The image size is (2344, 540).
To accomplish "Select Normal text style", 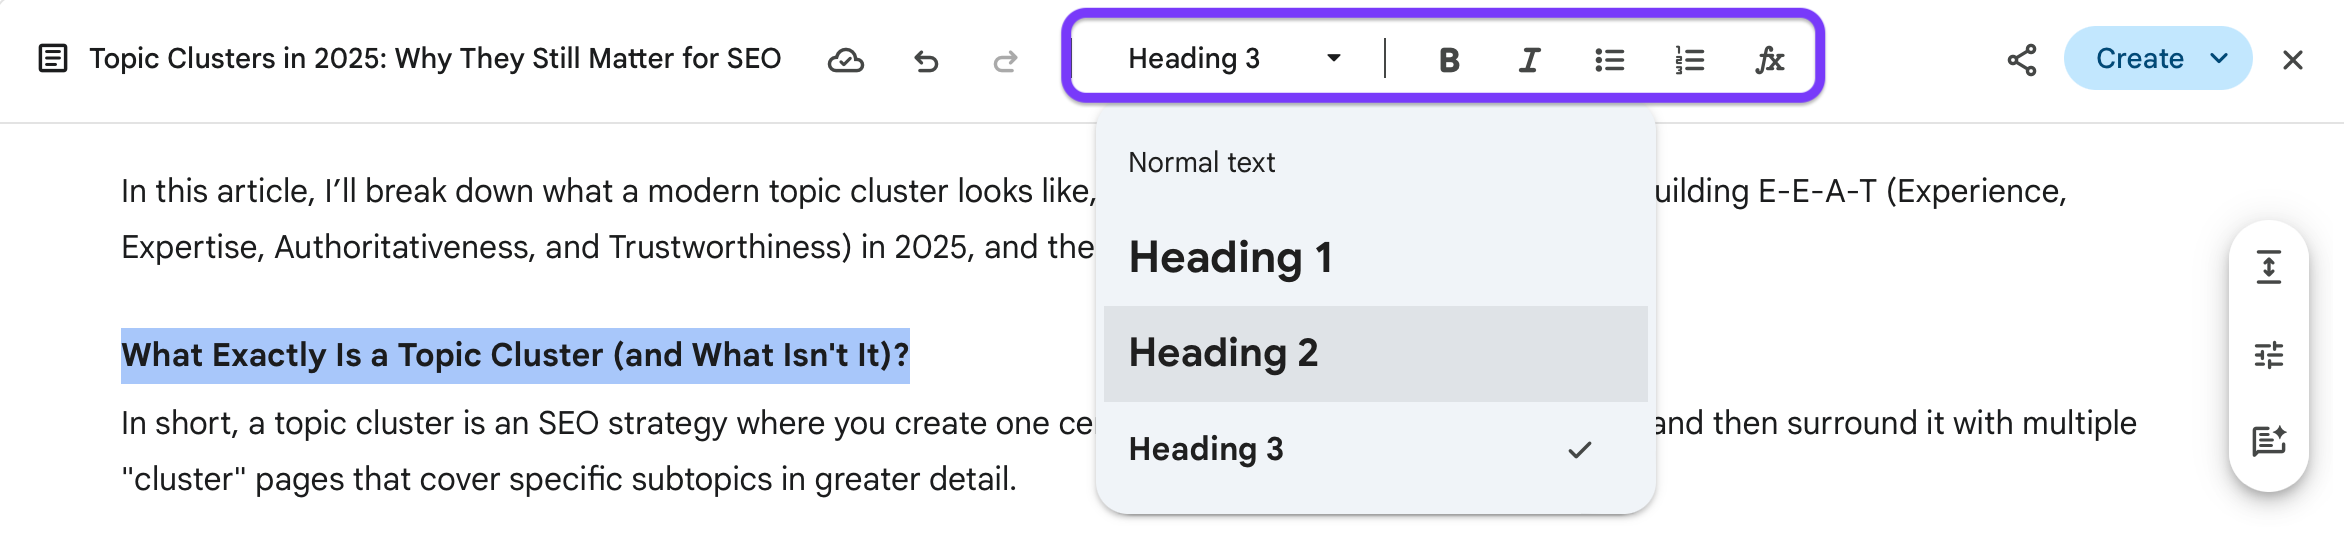I will coord(1201,163).
